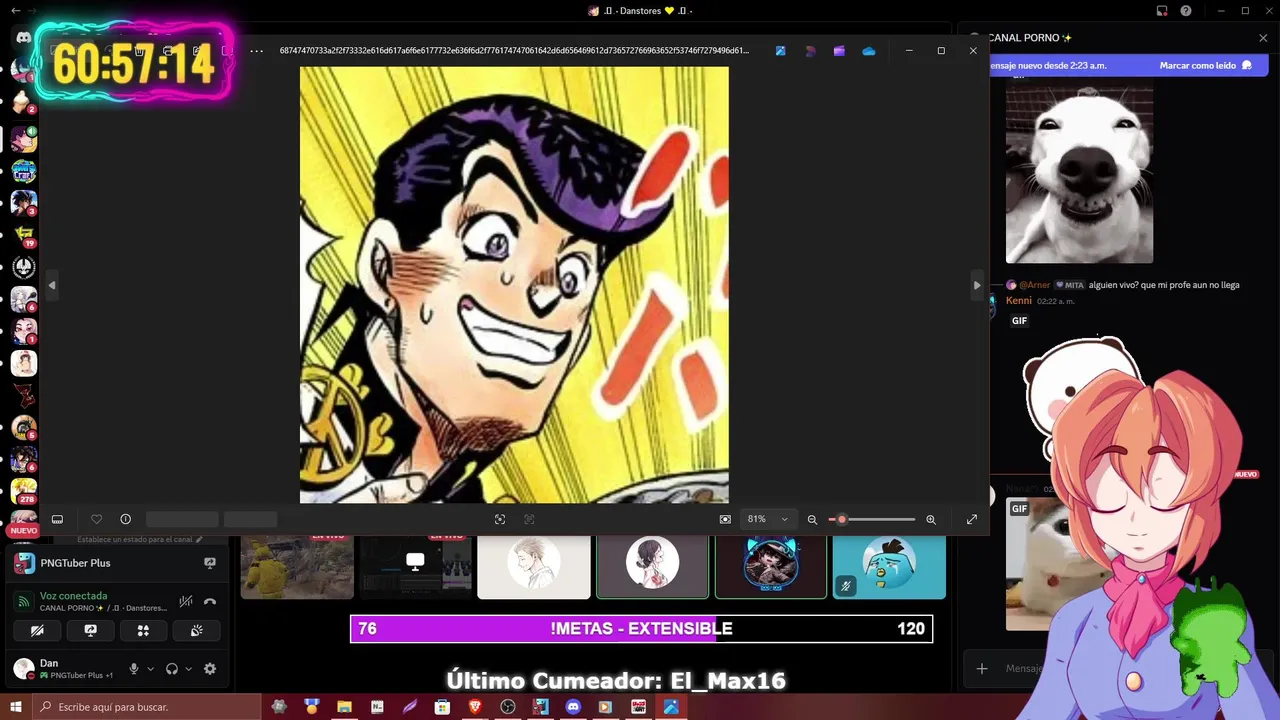Go to the previous image in Photos
The image size is (1280, 720).
pos(52,285)
